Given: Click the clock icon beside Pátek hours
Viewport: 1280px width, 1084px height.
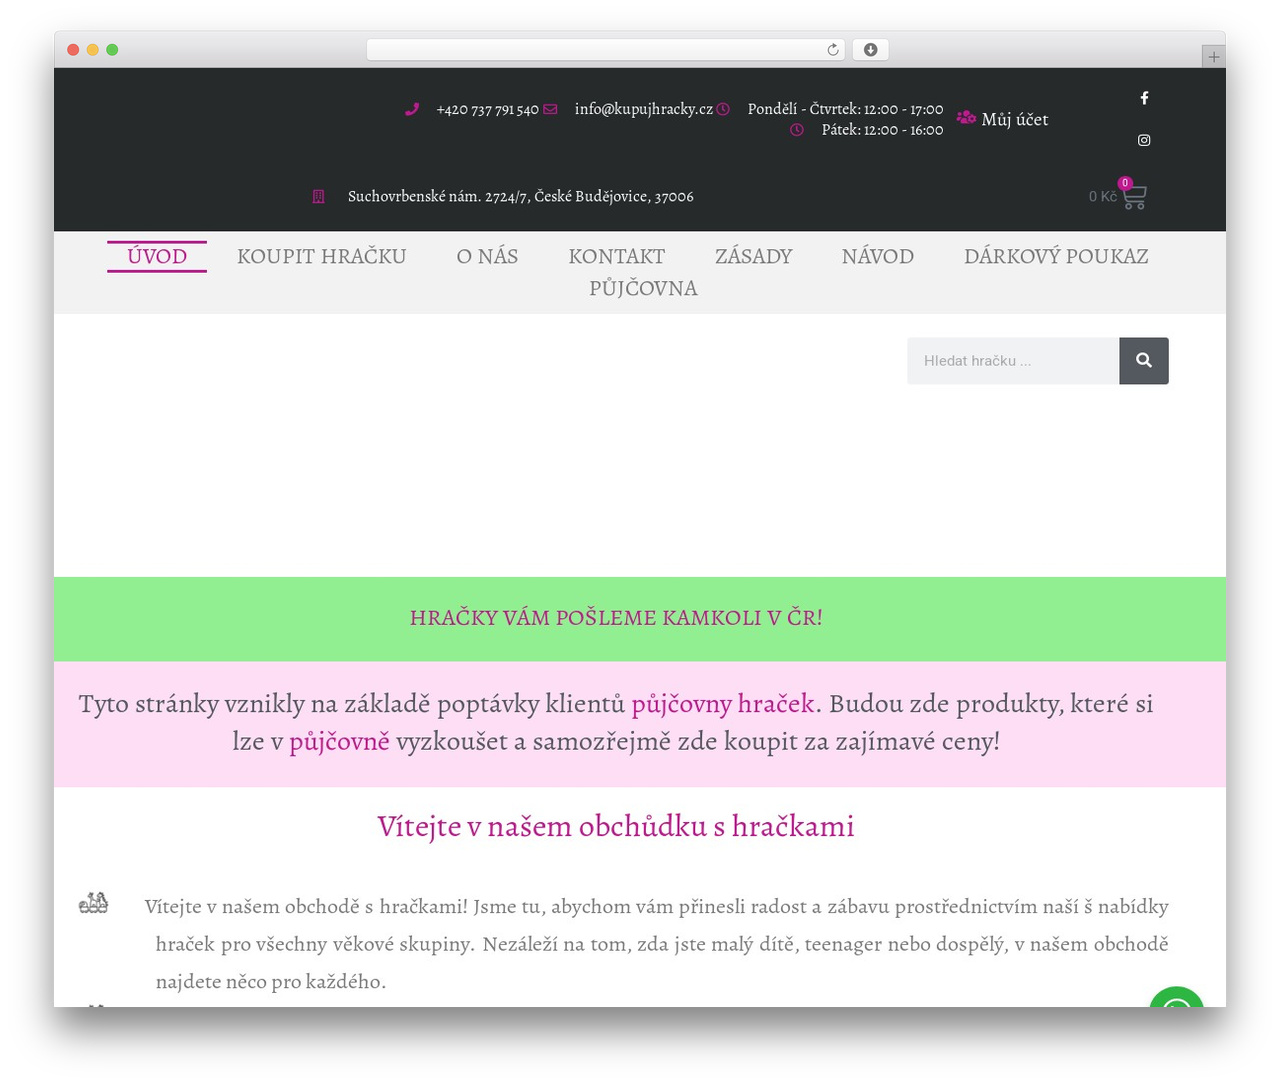Looking at the screenshot, I should tap(797, 130).
